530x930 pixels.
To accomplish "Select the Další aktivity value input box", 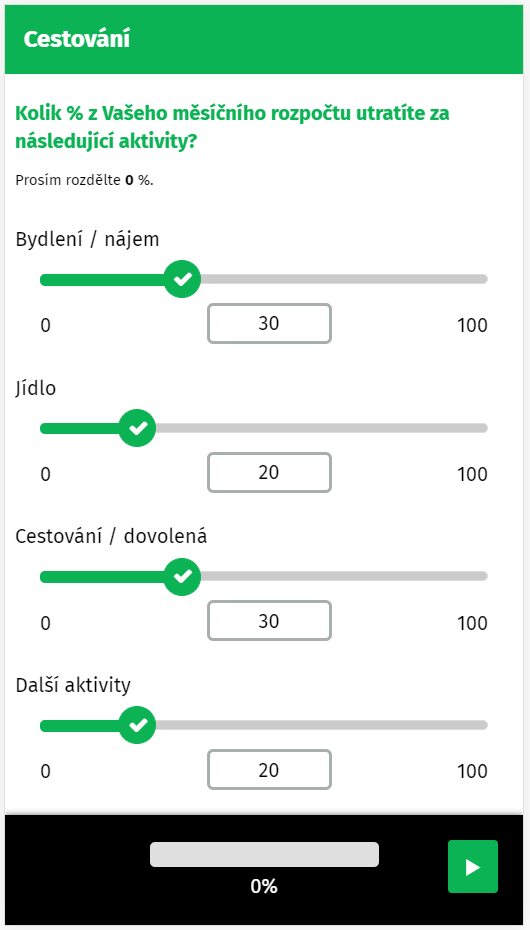I will [269, 770].
